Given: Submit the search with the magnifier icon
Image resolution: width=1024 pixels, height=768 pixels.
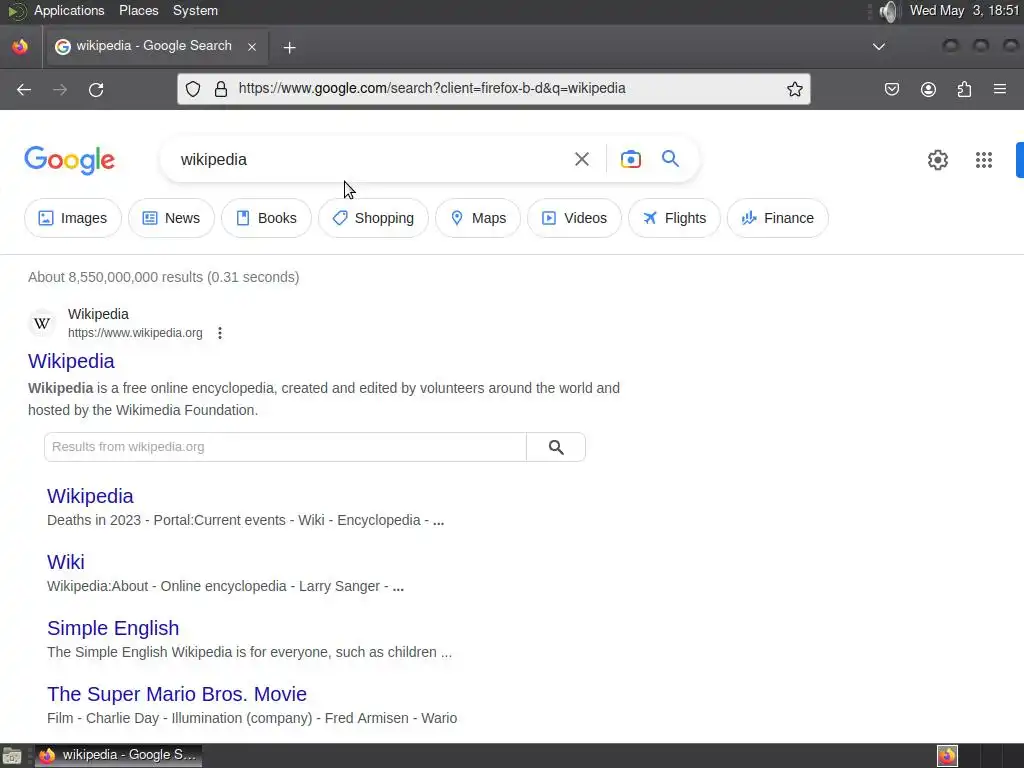Looking at the screenshot, I should coord(670,158).
